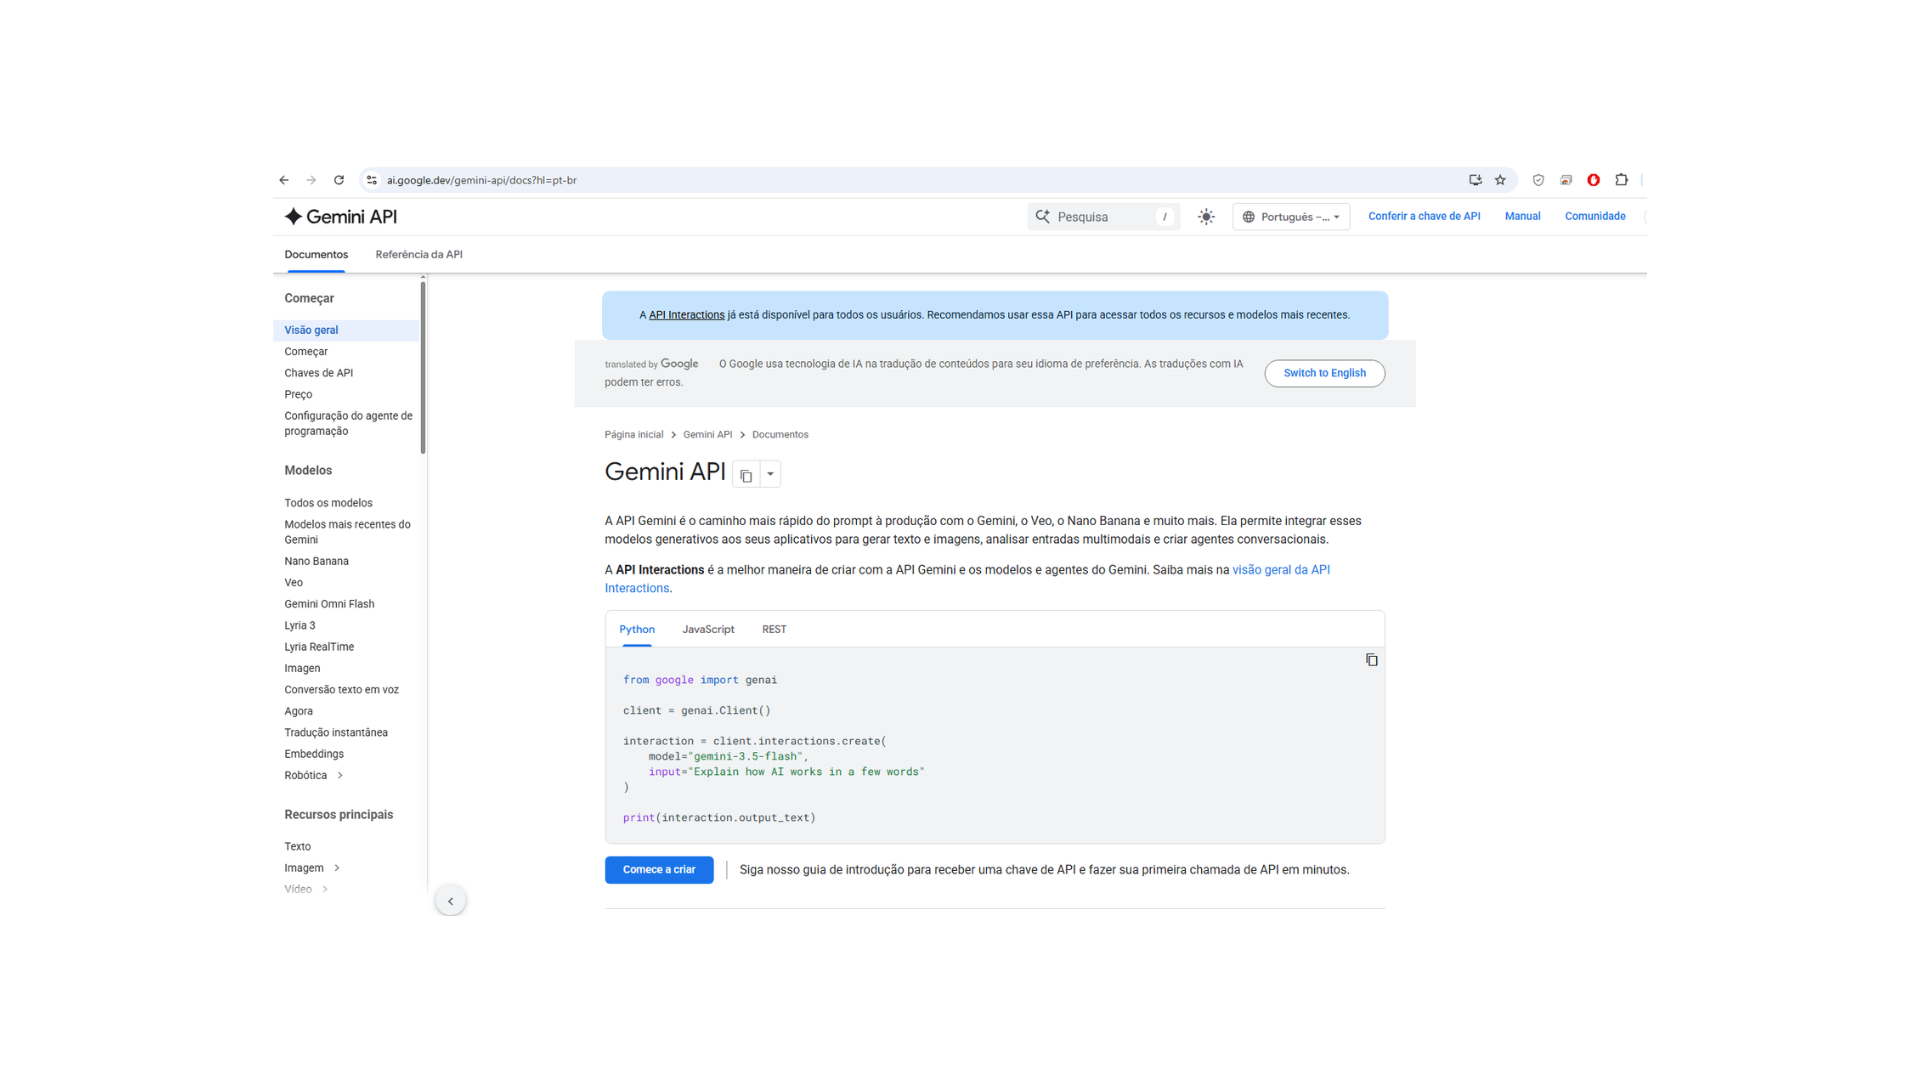This screenshot has height=1080, width=1920.
Task: Focus the Pesquisa search field
Action: click(x=1104, y=217)
